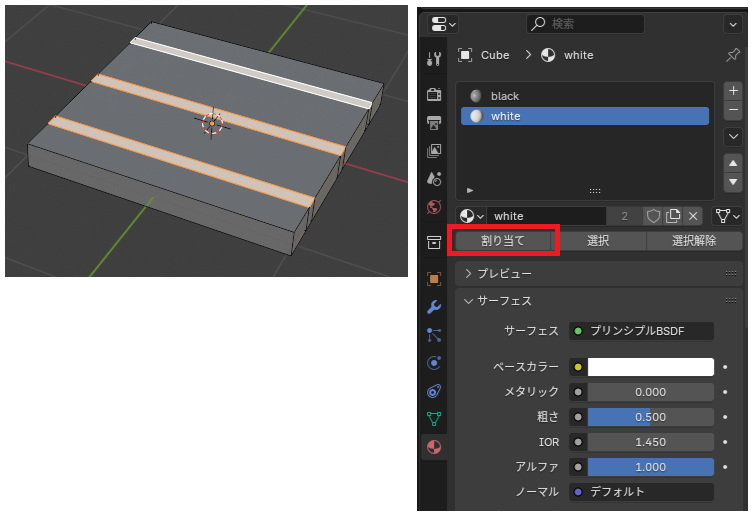756x517 pixels.
Task: Open the Output properties tab
Action: click(x=434, y=122)
